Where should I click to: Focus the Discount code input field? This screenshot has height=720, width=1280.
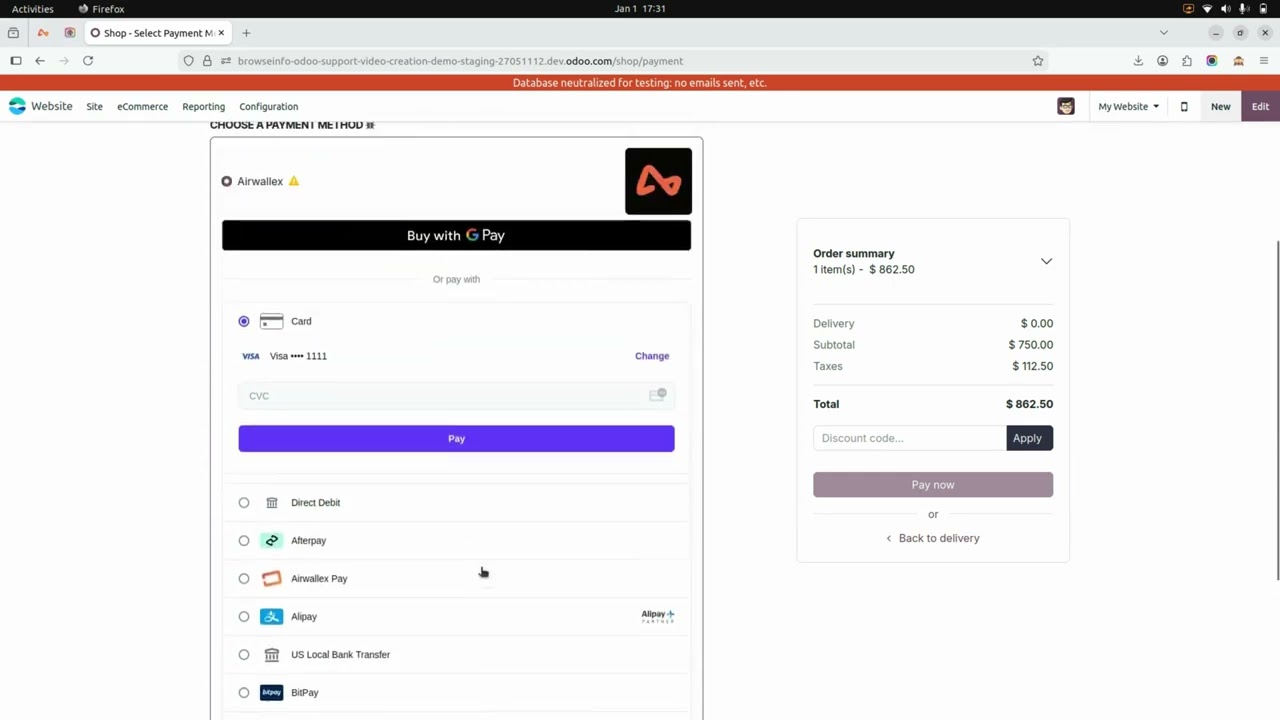click(x=909, y=438)
